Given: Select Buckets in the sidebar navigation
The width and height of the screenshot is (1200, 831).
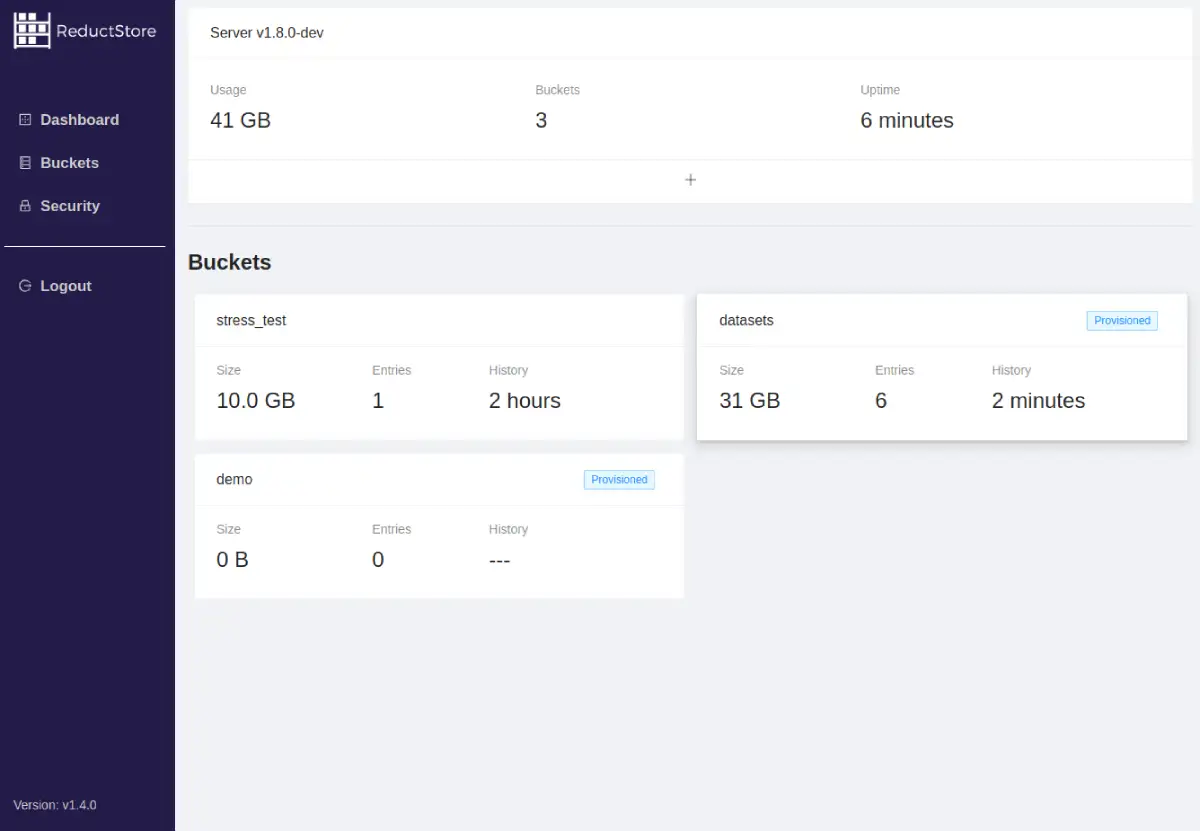Looking at the screenshot, I should pos(69,162).
